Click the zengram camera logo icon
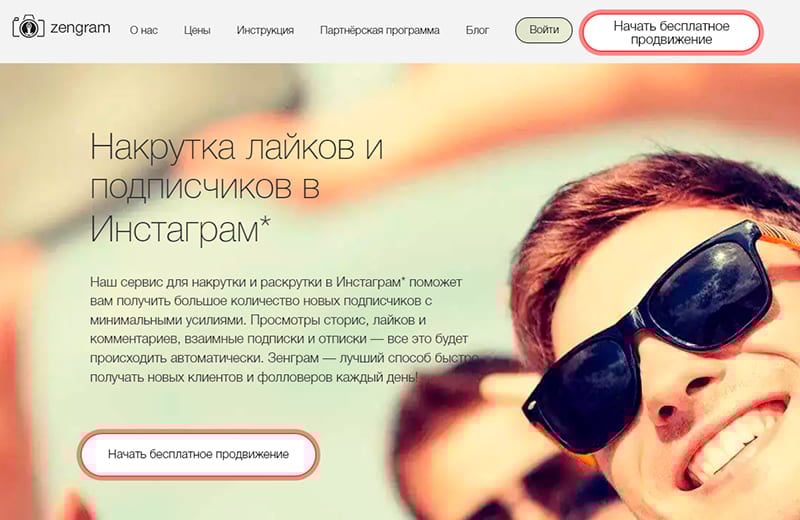This screenshot has height=520, width=800. click(27, 29)
